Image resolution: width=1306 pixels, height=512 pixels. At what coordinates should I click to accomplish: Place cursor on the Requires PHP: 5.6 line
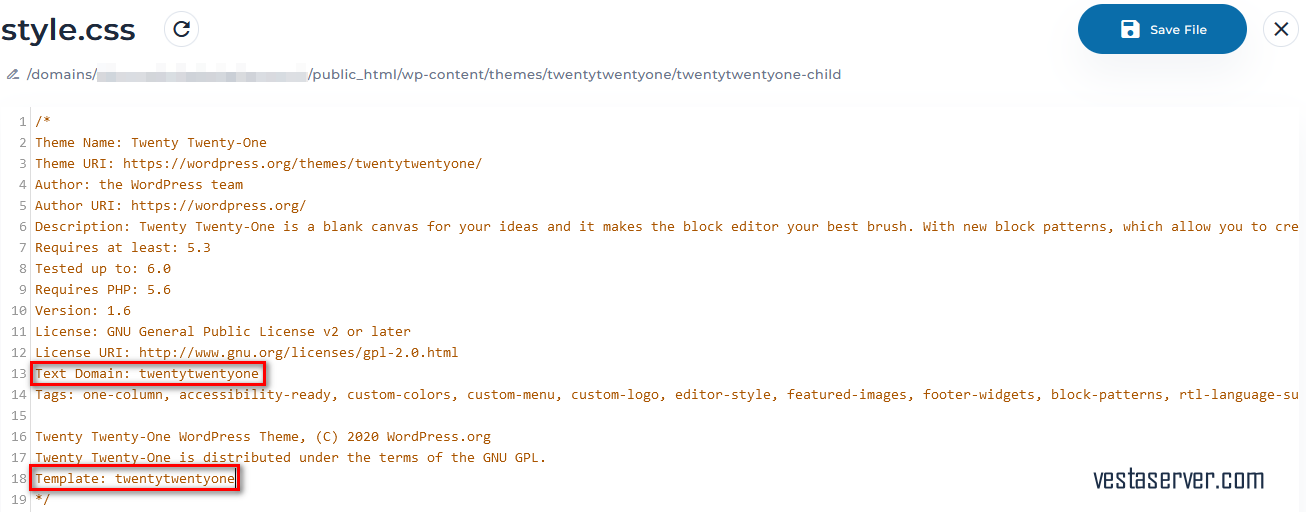[103, 289]
